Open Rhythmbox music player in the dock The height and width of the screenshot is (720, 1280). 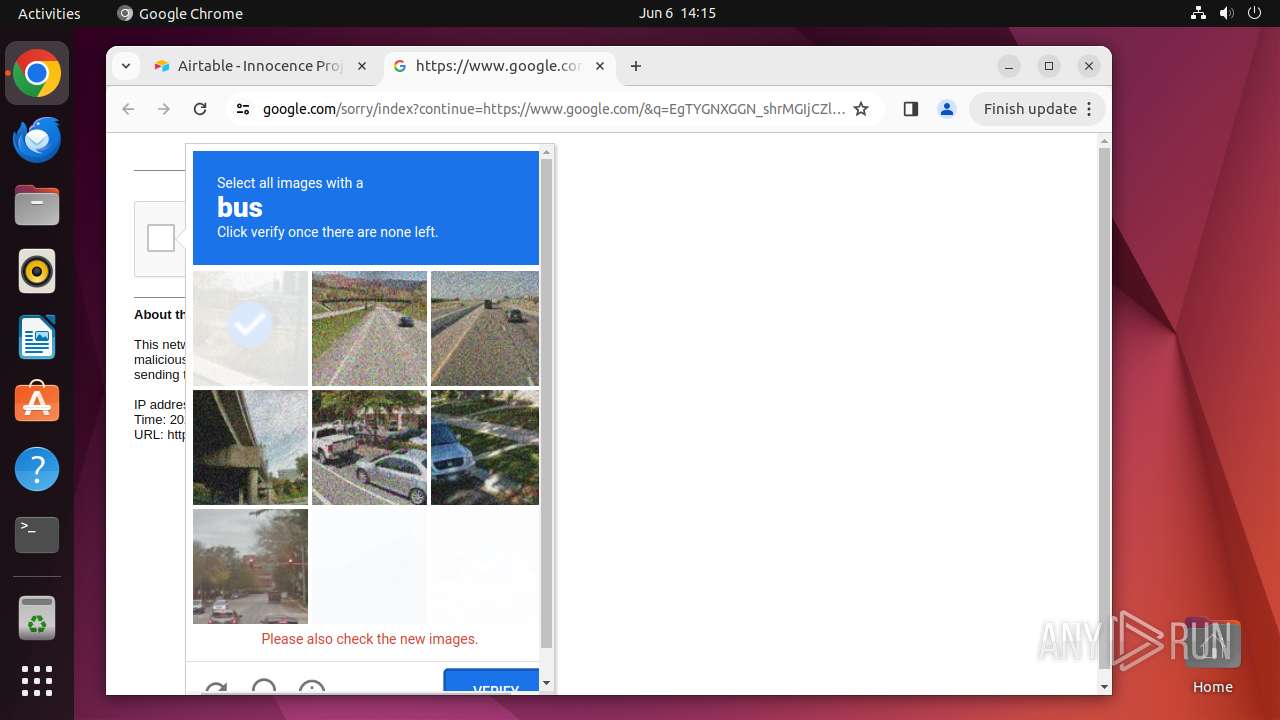tap(37, 271)
